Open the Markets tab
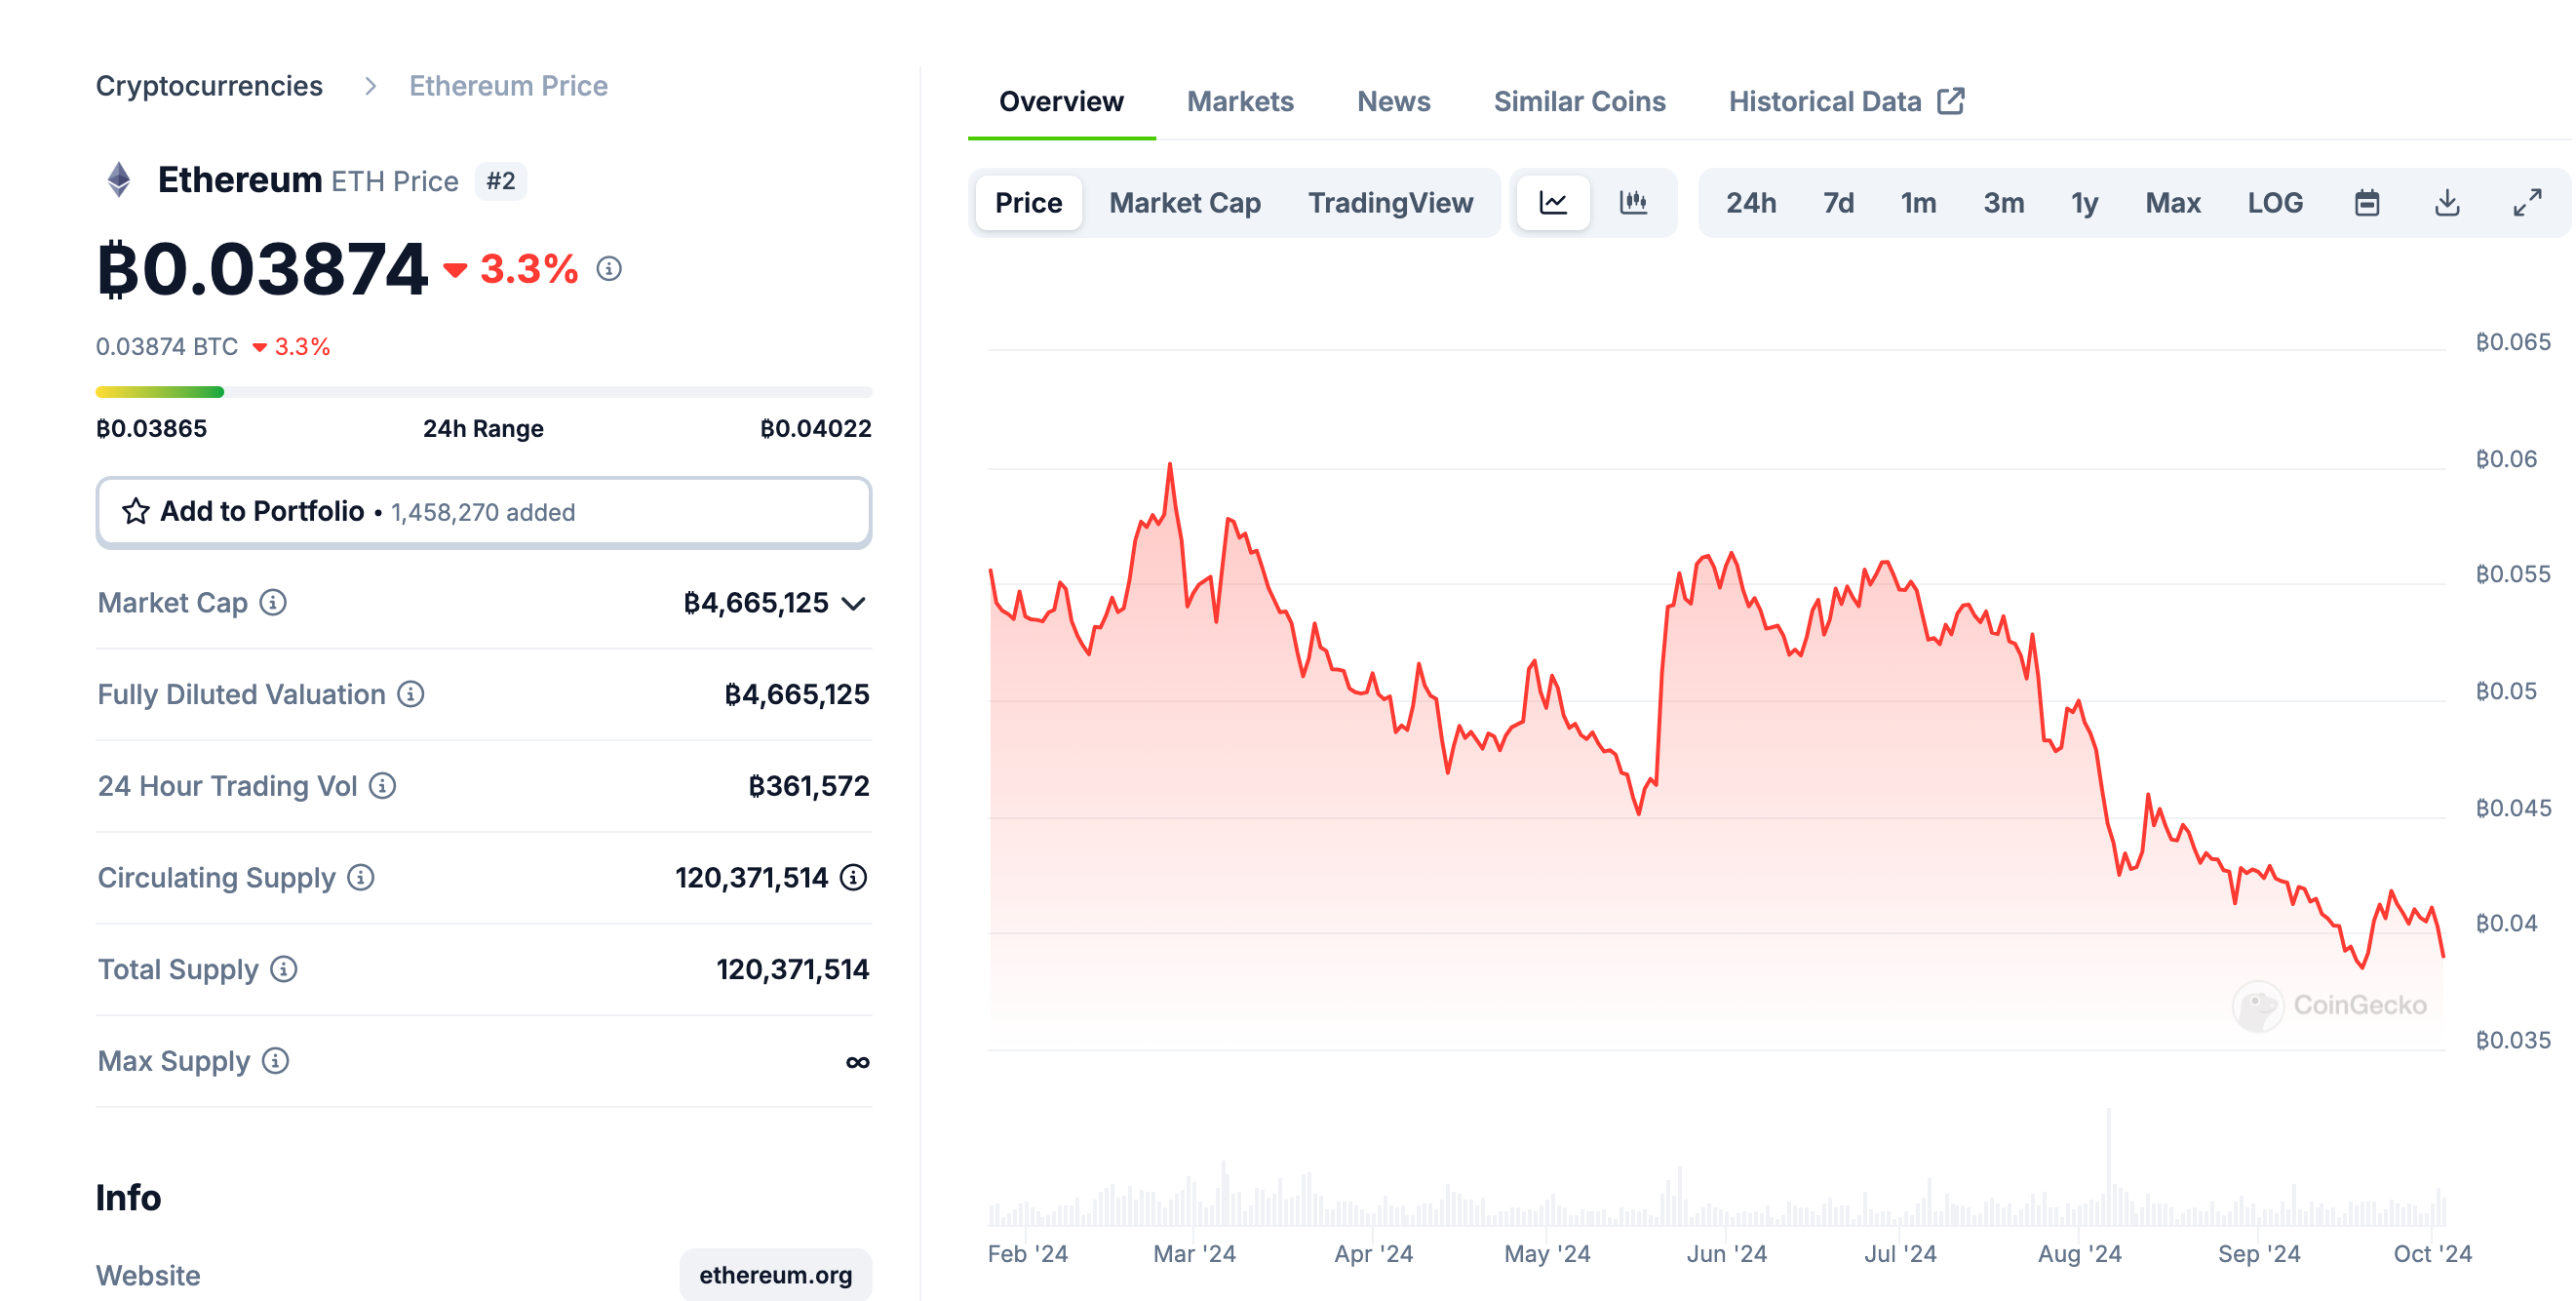Viewport: 2576px width, 1301px height. (1240, 101)
